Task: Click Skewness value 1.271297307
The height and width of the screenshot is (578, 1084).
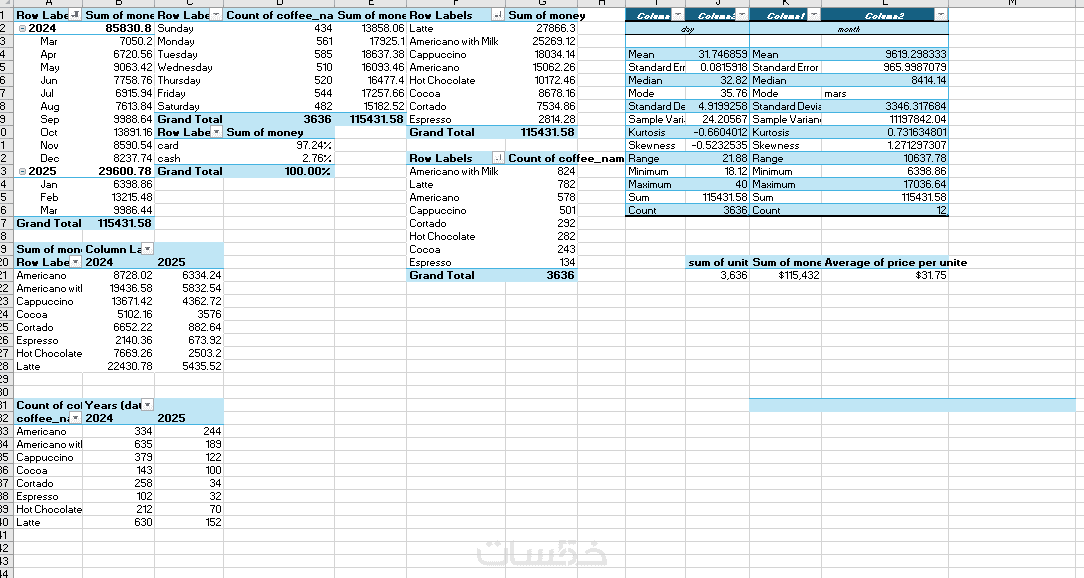Action: coord(885,145)
